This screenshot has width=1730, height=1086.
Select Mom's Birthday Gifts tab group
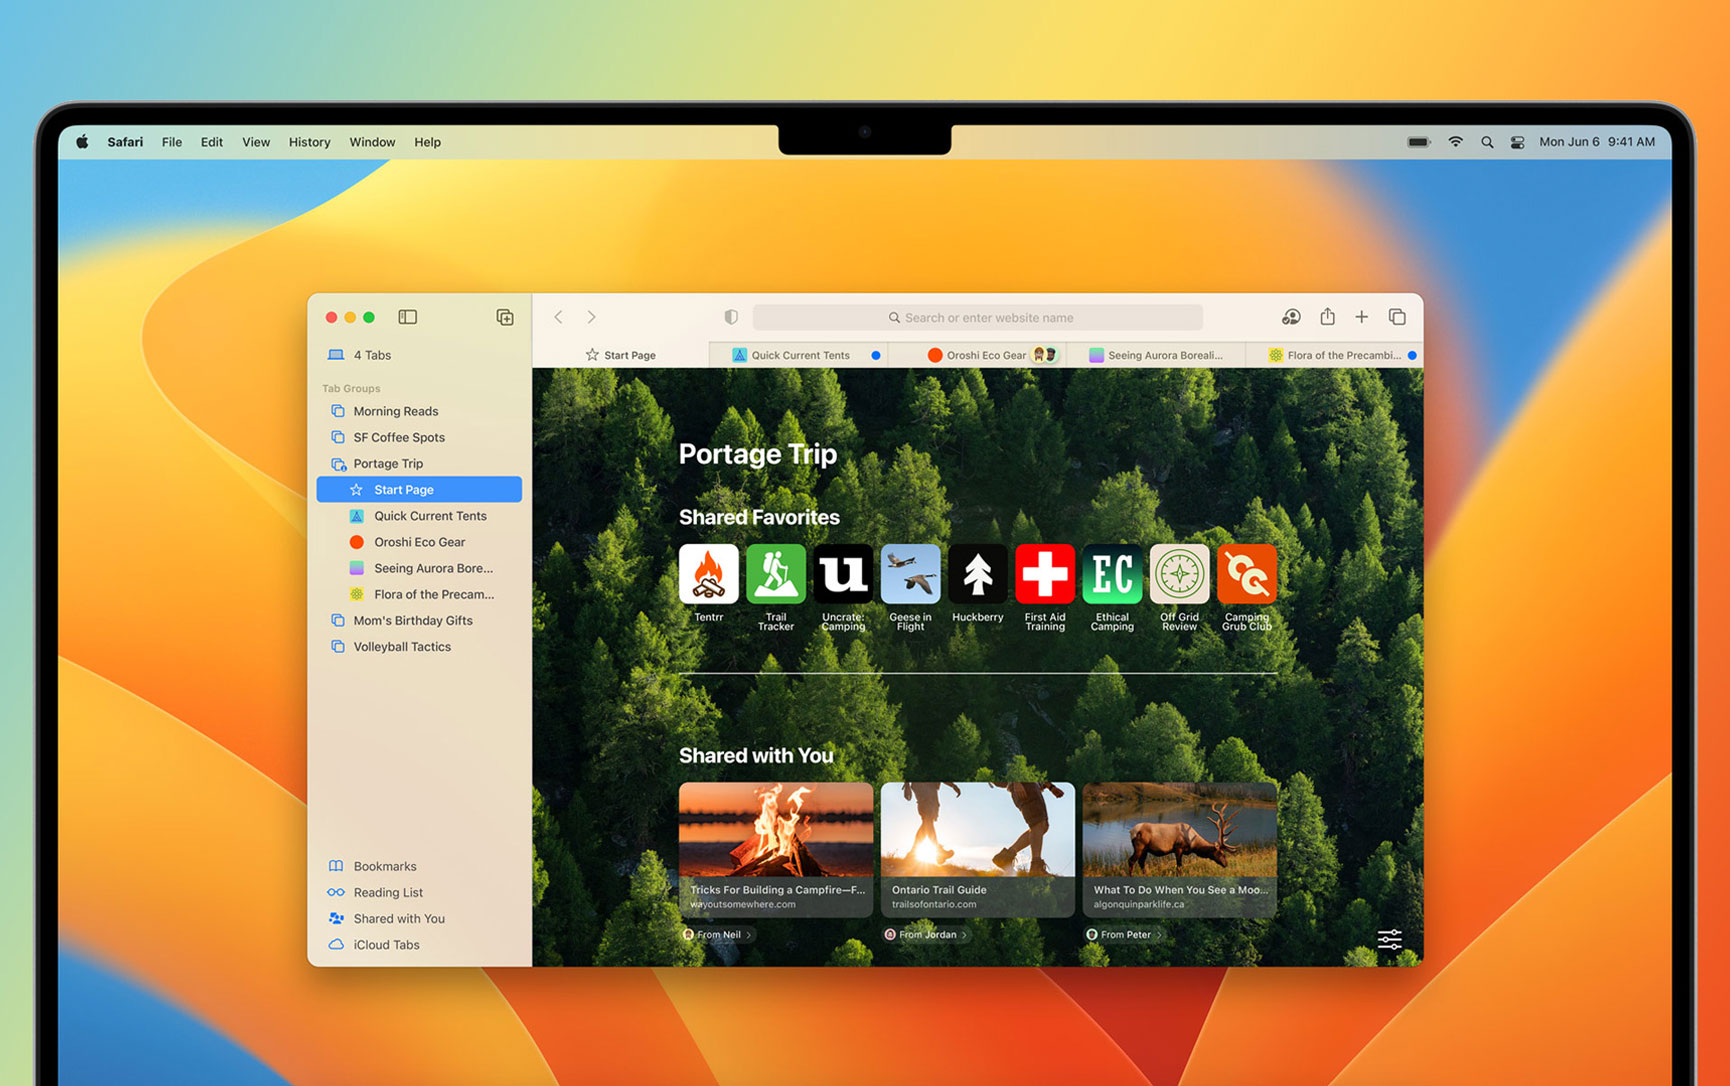pos(419,620)
